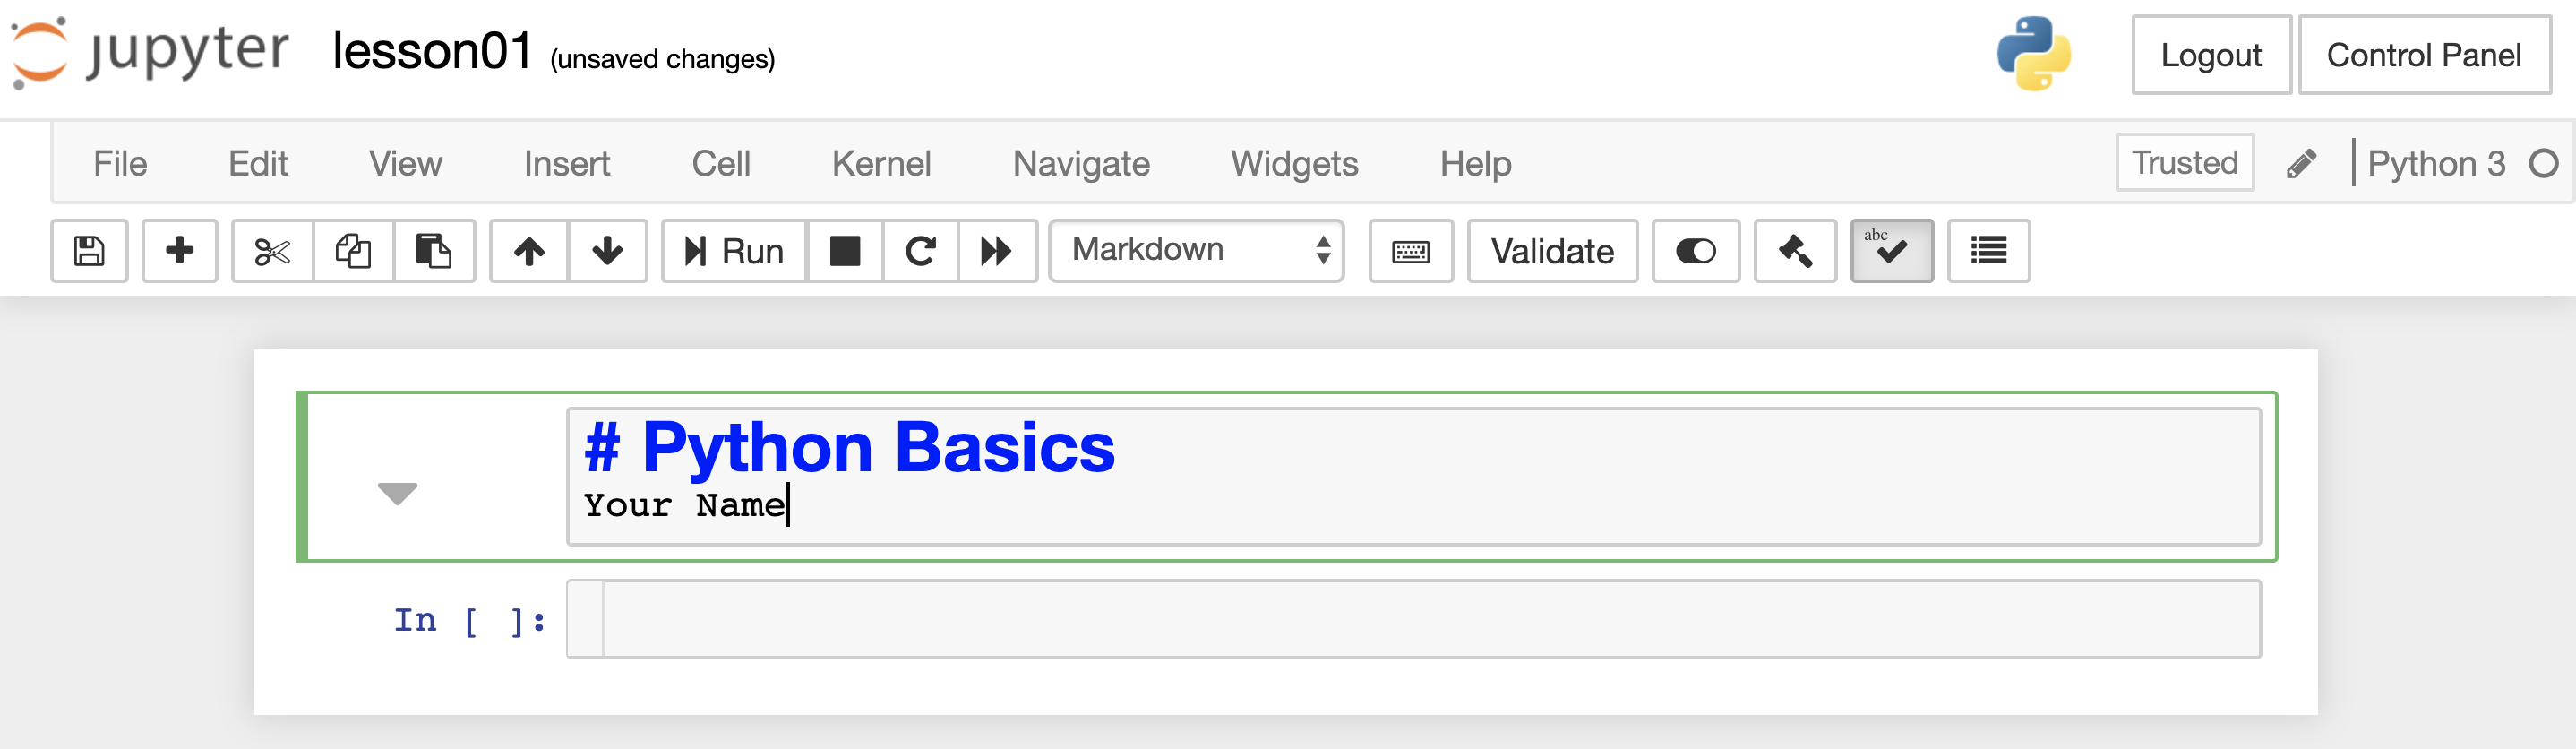Open the Markdown cell type dropdown
Image resolution: width=2576 pixels, height=749 pixels.
click(1196, 250)
